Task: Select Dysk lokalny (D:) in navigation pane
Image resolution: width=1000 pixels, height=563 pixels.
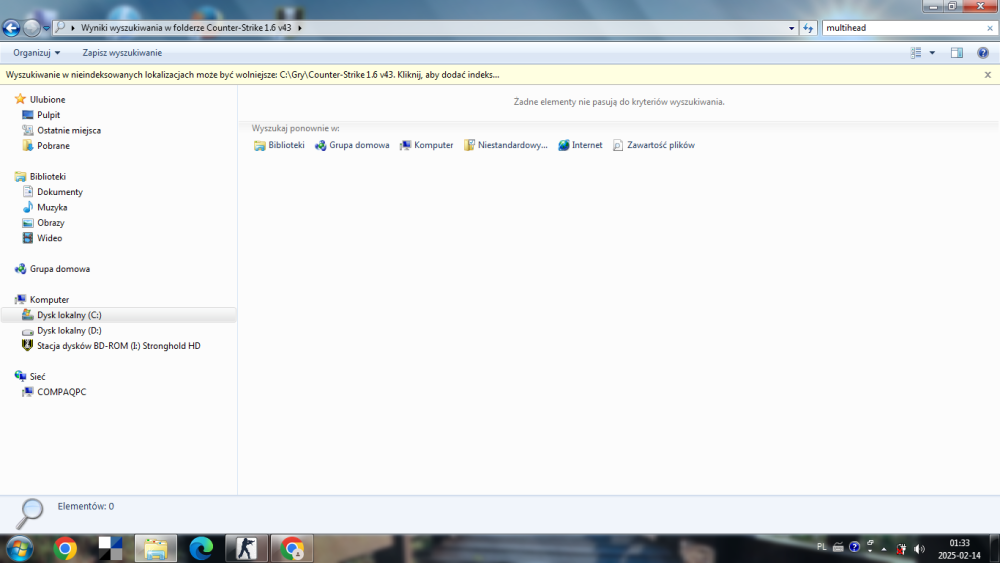Action: [x=69, y=330]
